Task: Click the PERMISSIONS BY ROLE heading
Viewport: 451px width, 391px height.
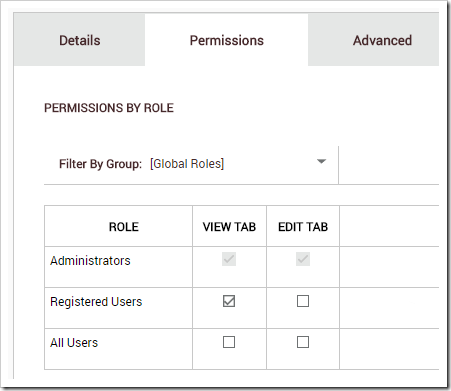Action: click(x=109, y=108)
